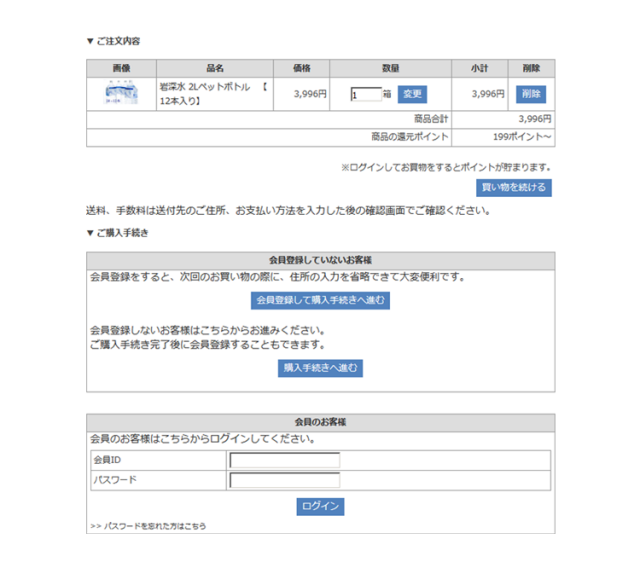Viewport: 640px width, 568px height.
Task: Focus the quantity input field
Action: [366, 95]
